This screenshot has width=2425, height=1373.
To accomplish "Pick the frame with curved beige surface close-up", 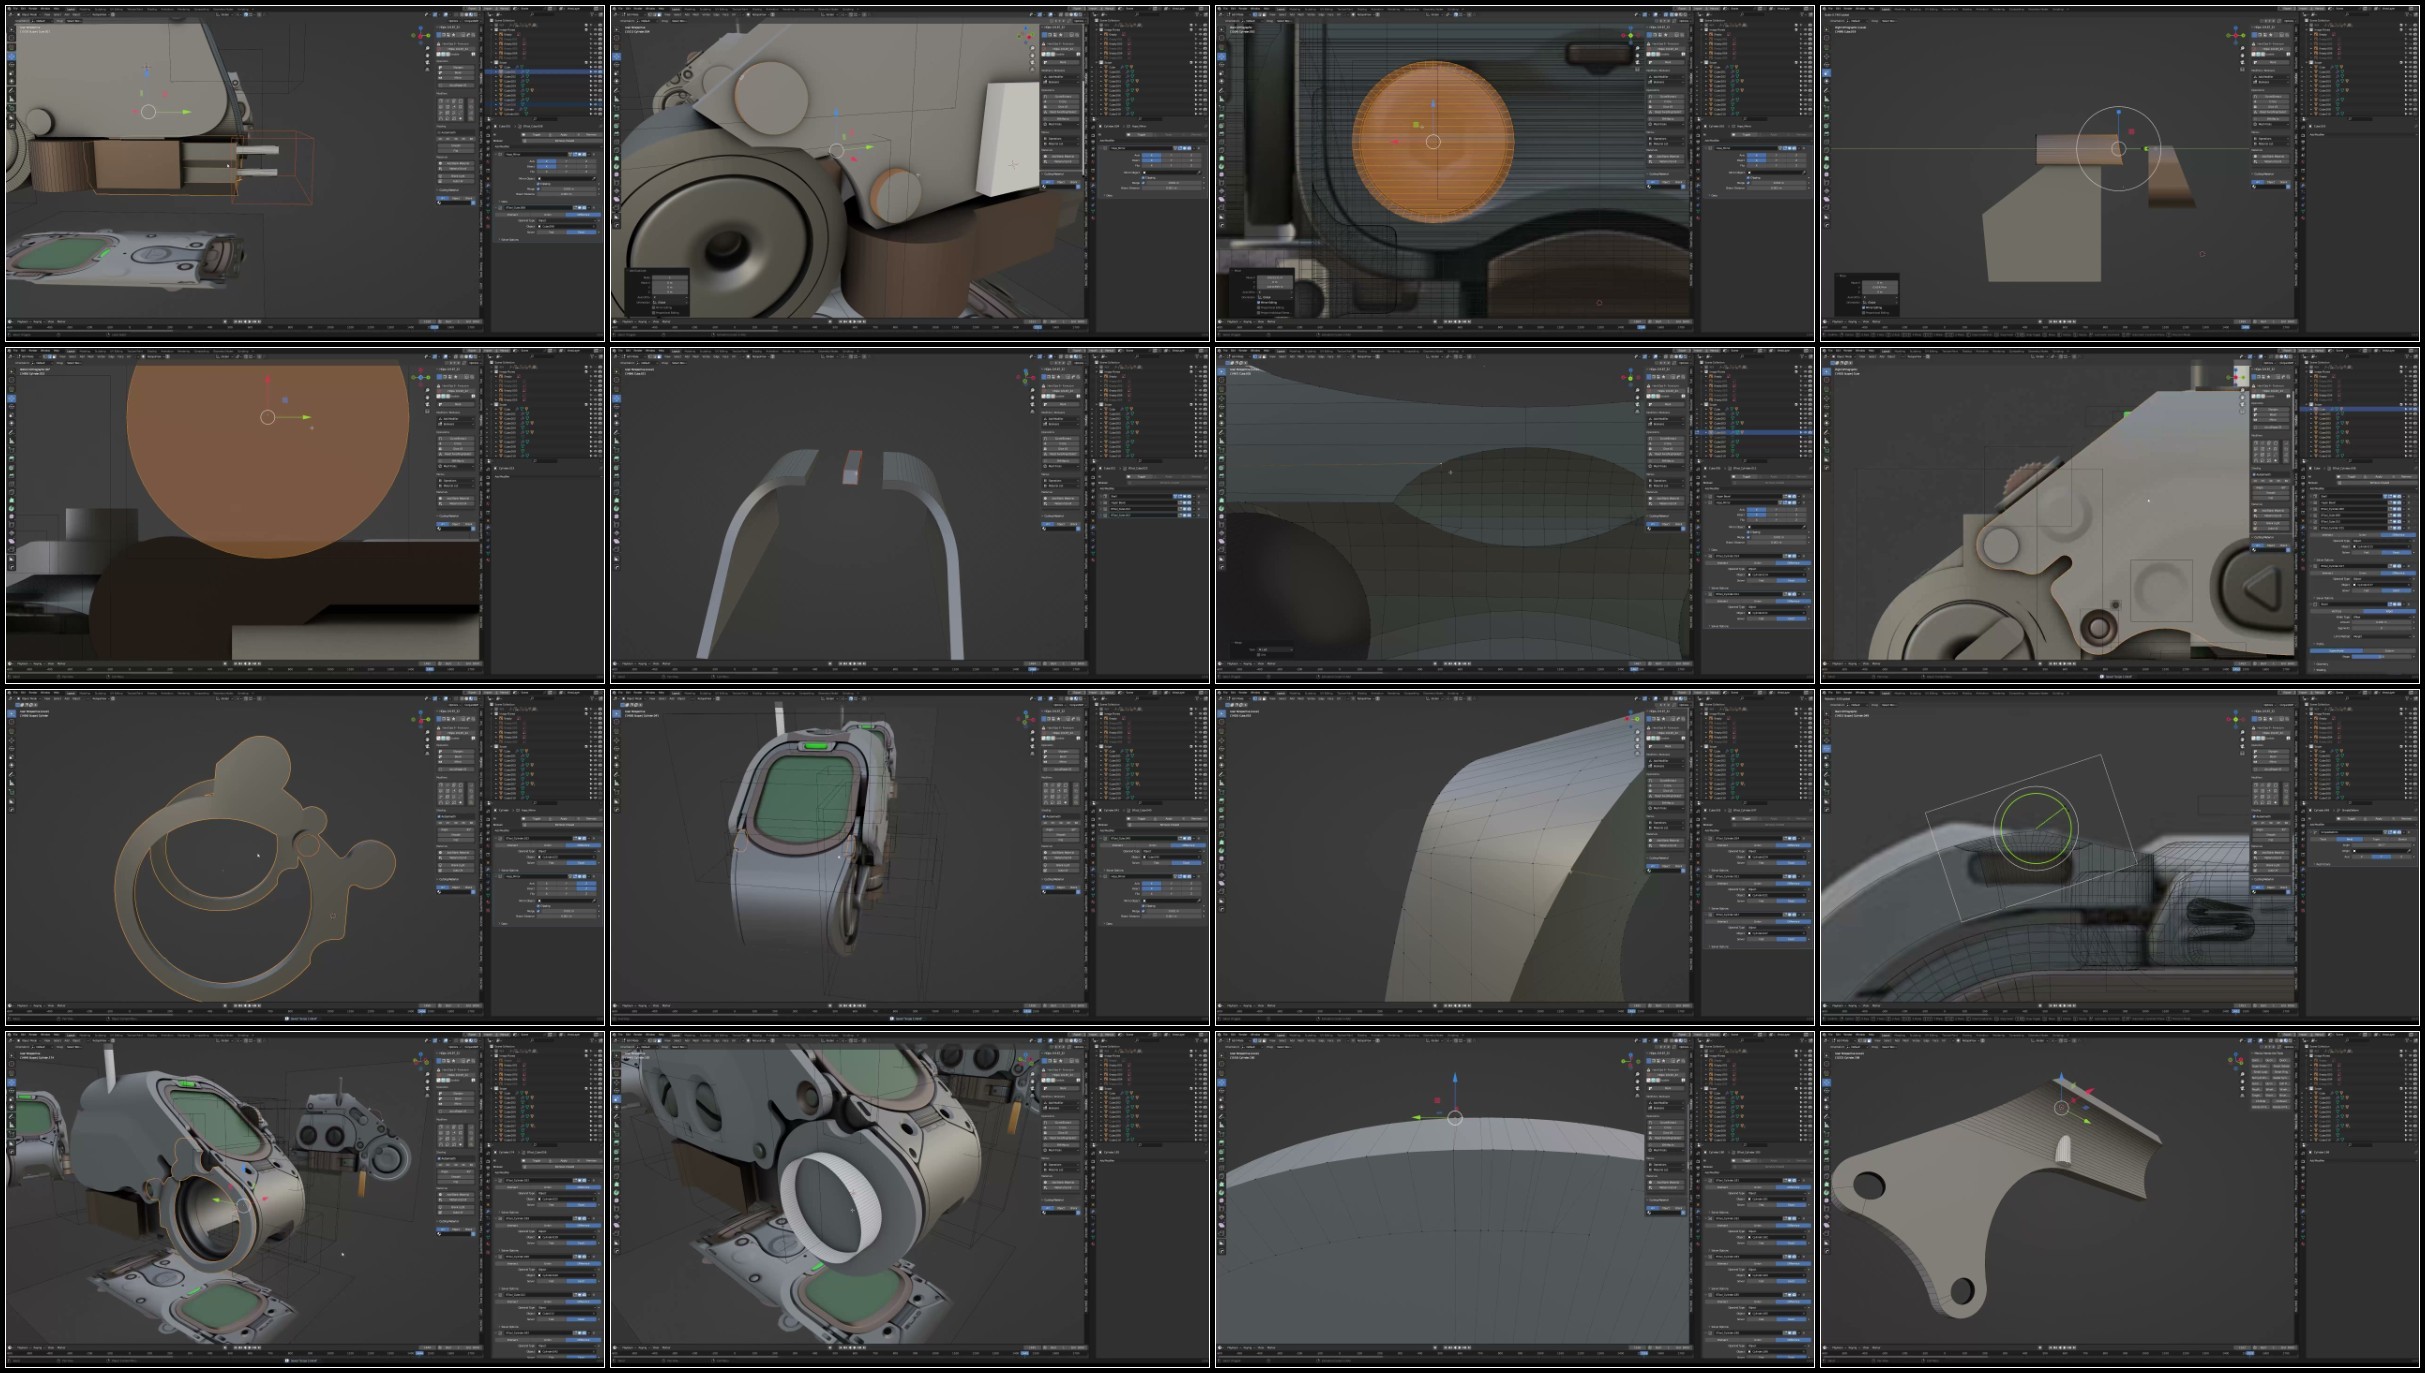I will coord(1515,857).
